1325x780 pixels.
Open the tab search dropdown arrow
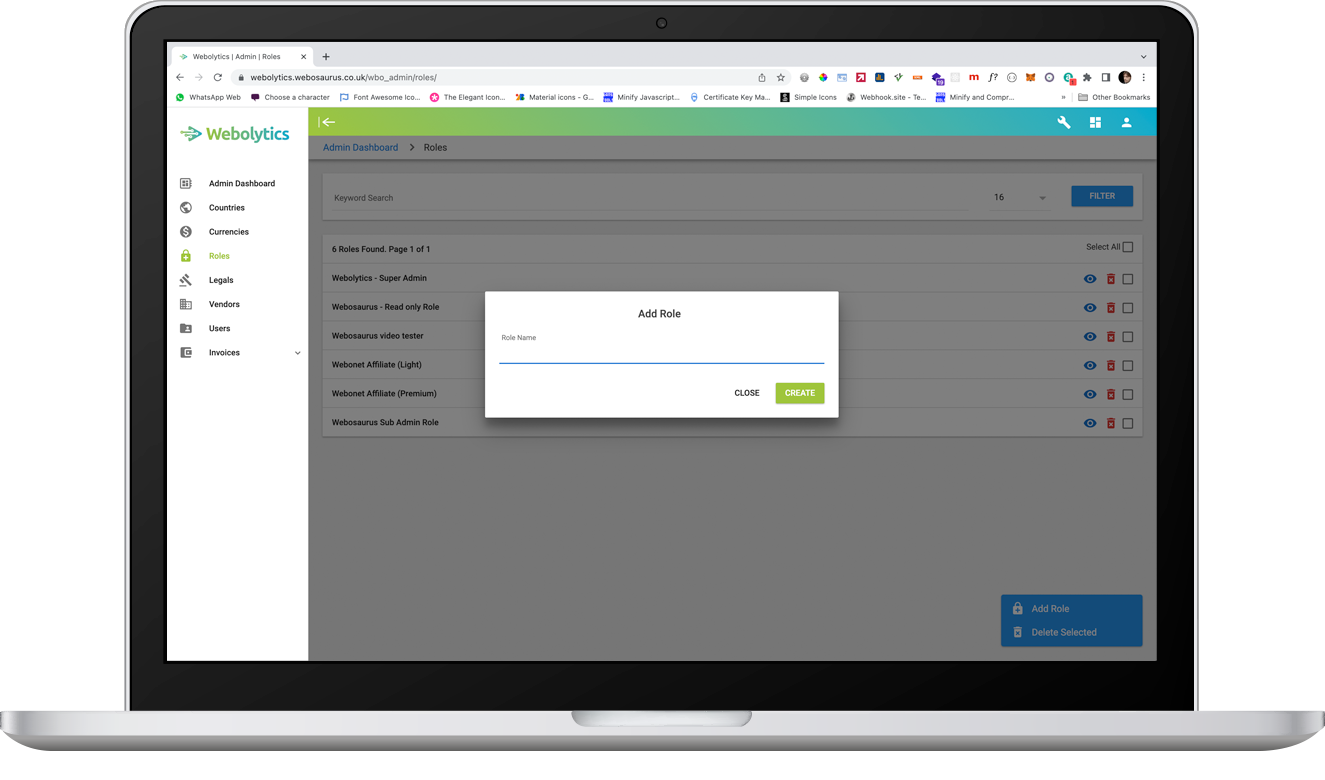1144,57
